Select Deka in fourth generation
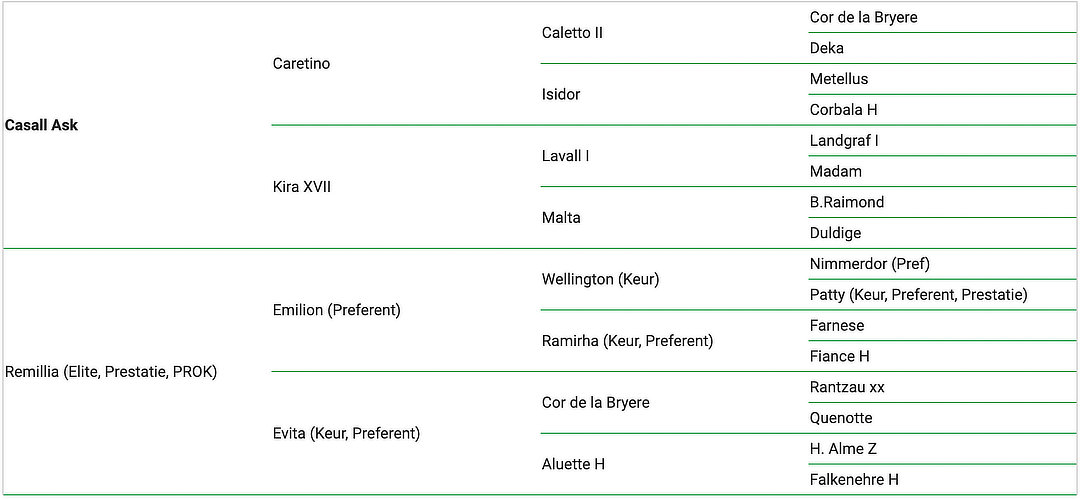 coord(827,48)
